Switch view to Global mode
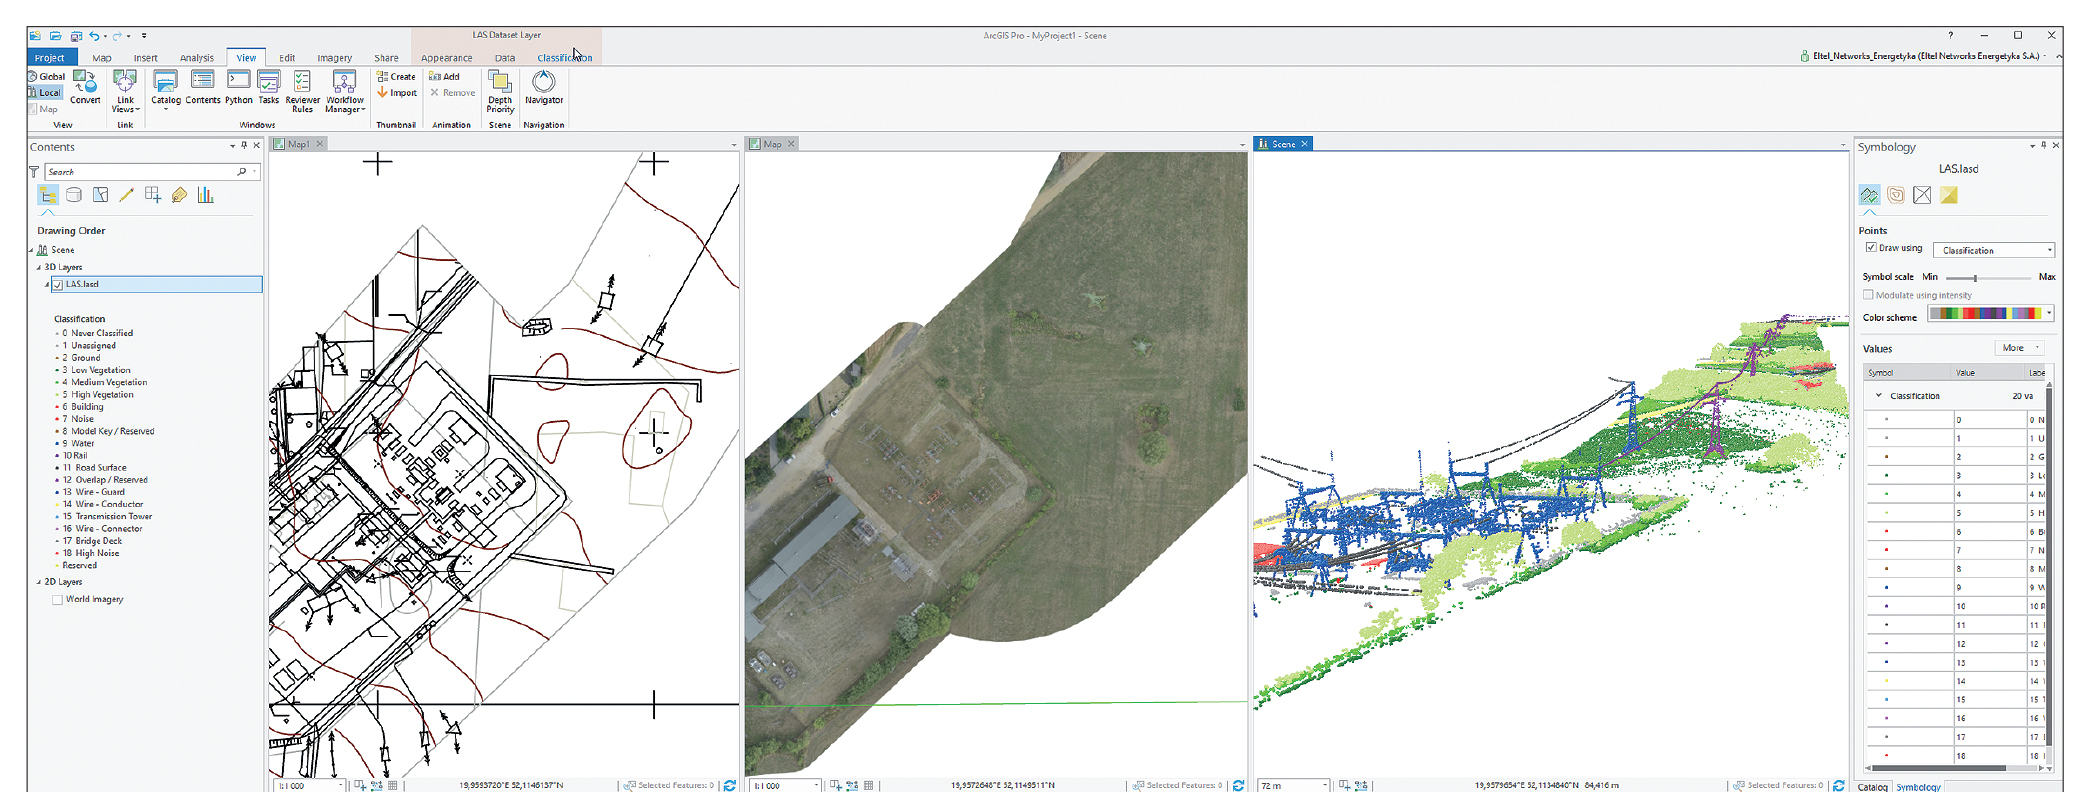 47,76
